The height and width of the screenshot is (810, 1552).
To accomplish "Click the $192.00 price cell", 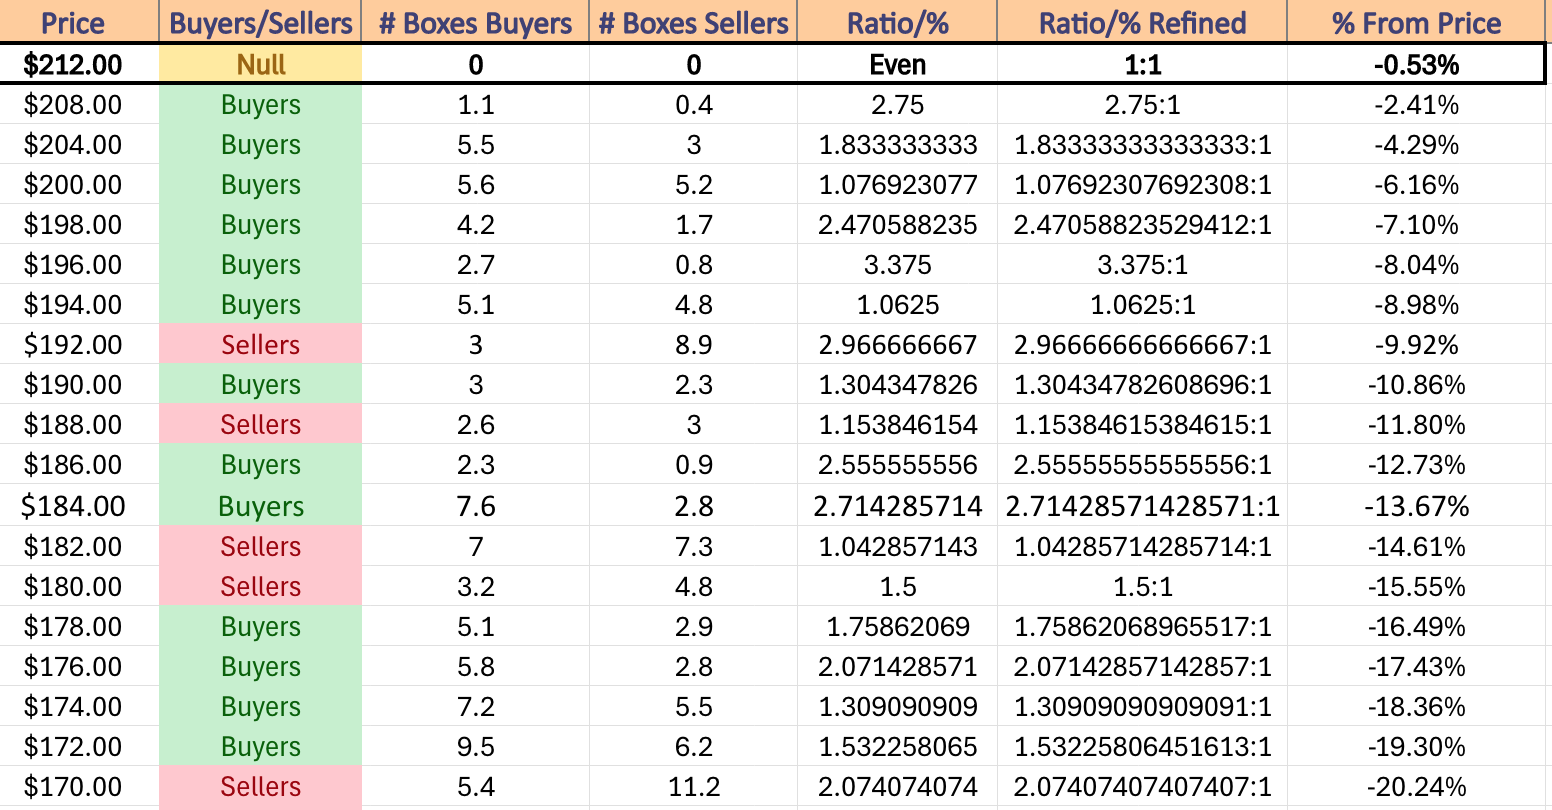I will (80, 344).
